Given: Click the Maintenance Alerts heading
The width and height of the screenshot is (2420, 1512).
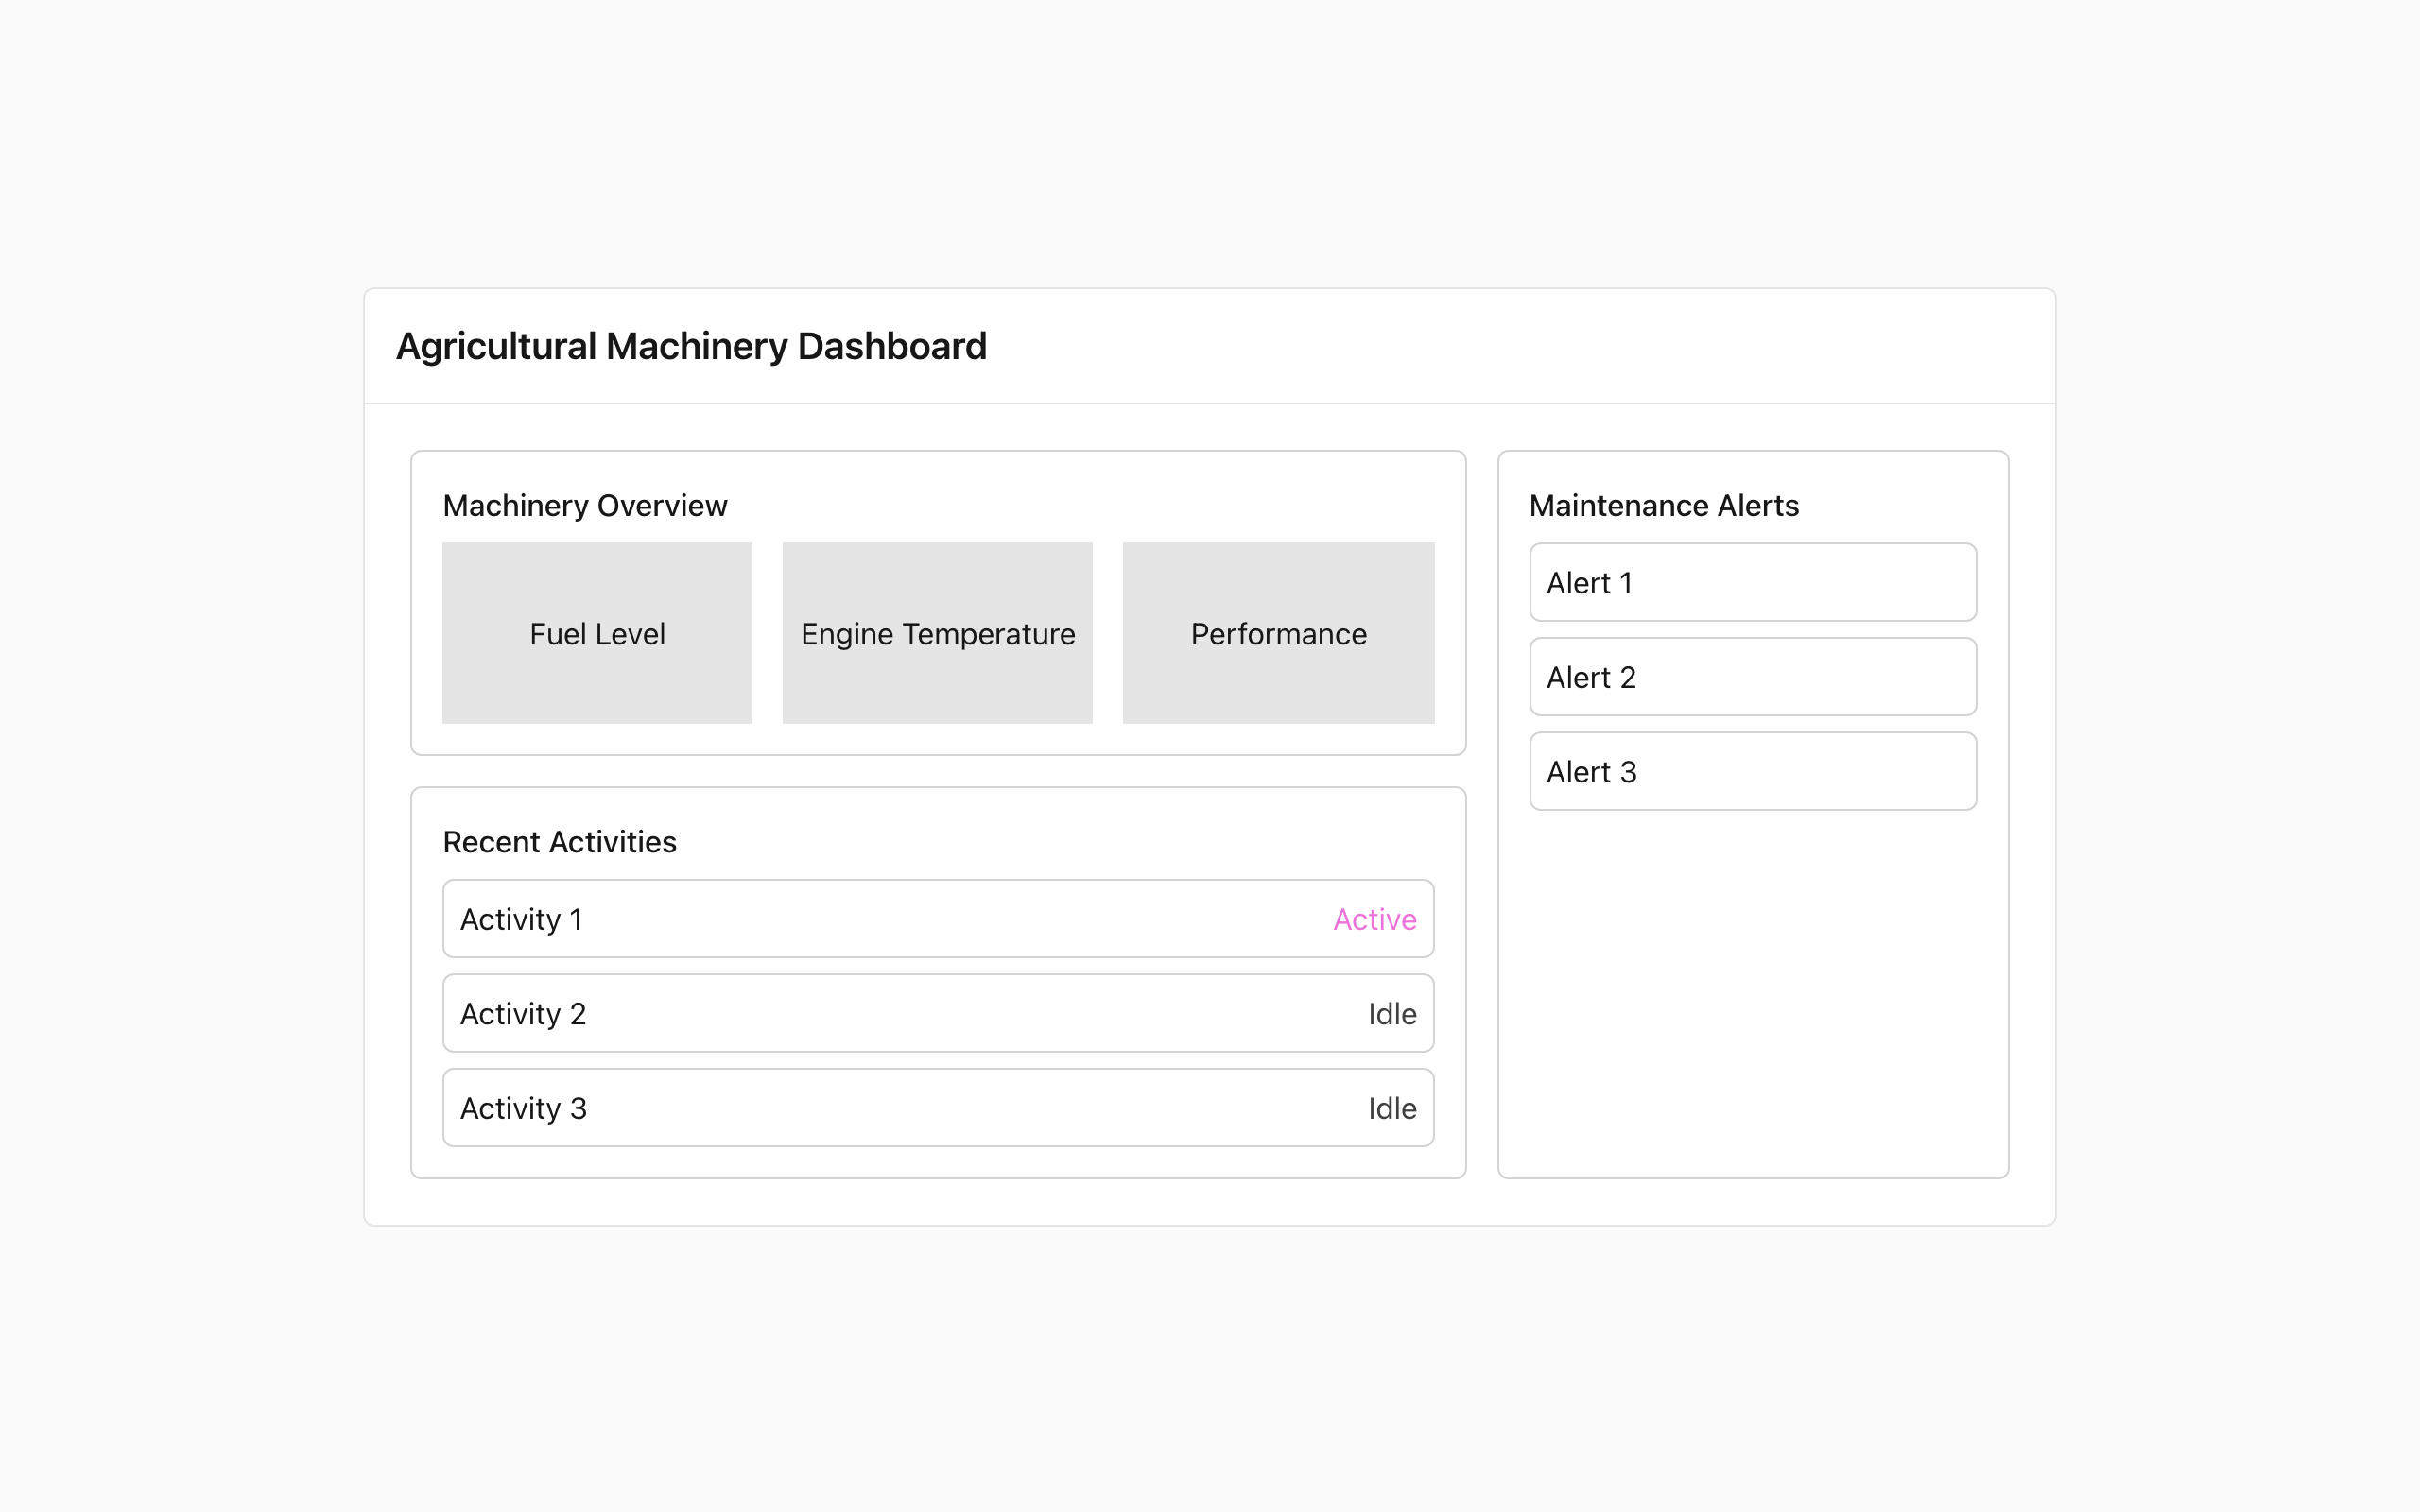Looking at the screenshot, I should 1663,505.
